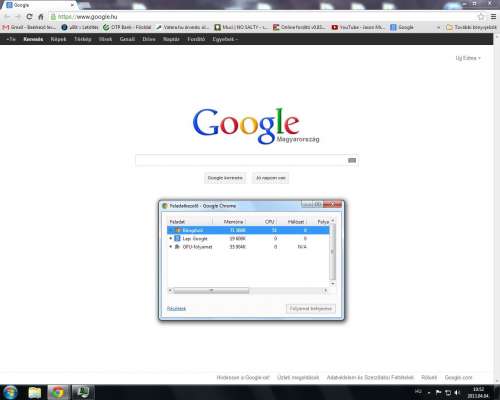Screen dimensions: 500x400
Task: Click the HU language indicator in the taskbar
Action: click(418, 391)
